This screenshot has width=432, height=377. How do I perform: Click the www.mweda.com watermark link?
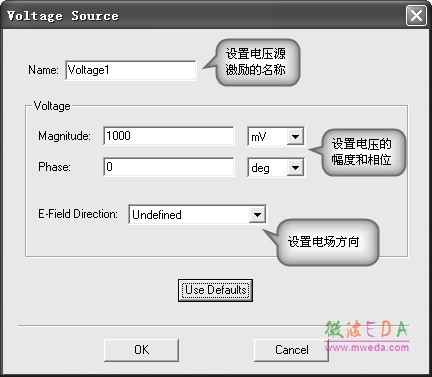click(367, 348)
